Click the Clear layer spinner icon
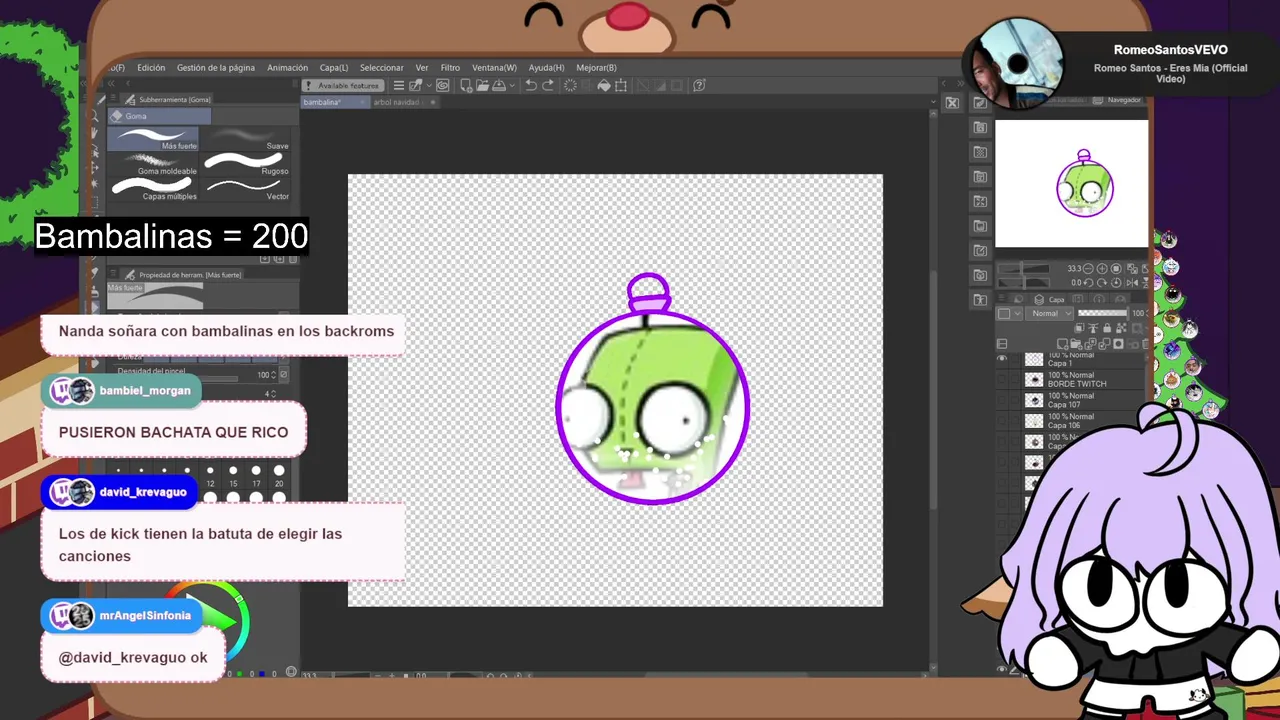The height and width of the screenshot is (720, 1280). [570, 85]
